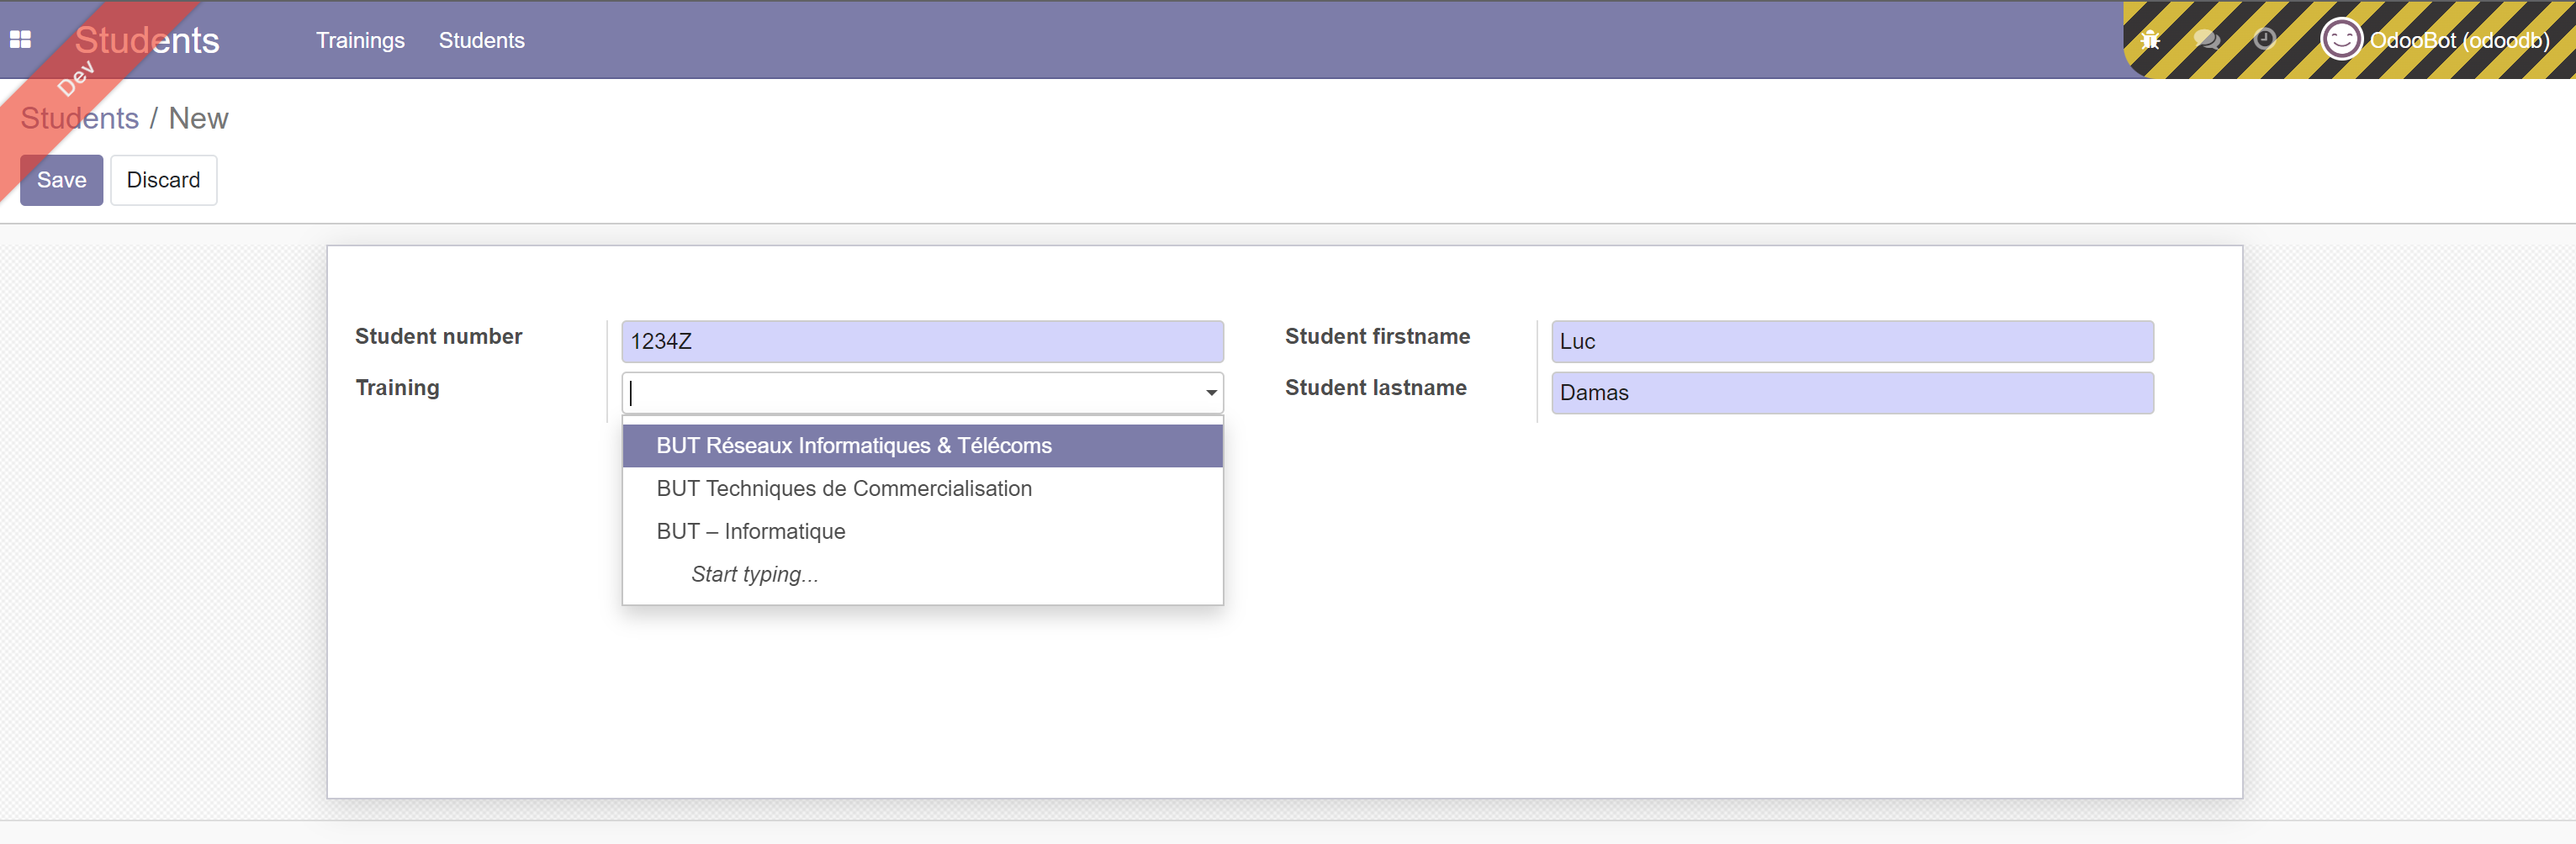Open the Students menu in top bar

tap(481, 40)
